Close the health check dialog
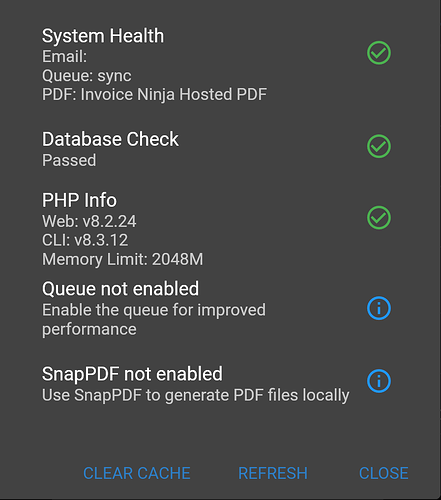 tap(383, 473)
